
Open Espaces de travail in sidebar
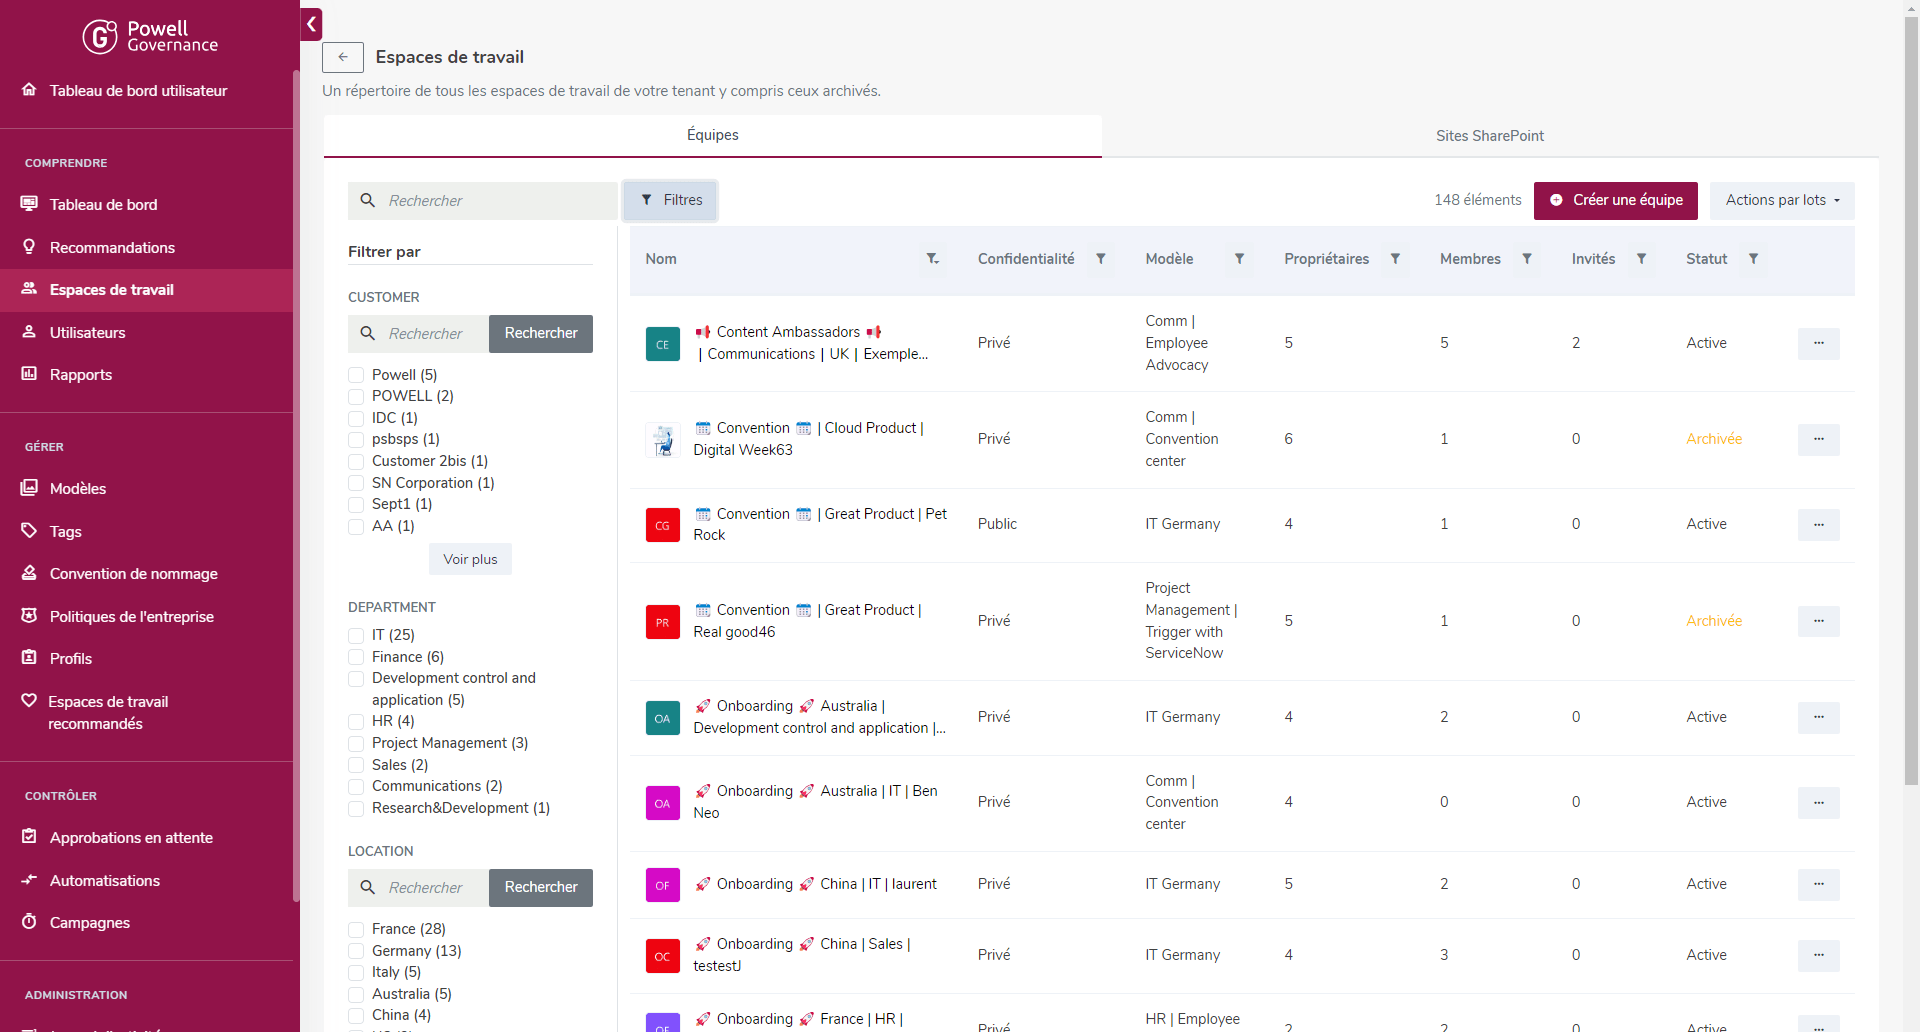point(146,290)
